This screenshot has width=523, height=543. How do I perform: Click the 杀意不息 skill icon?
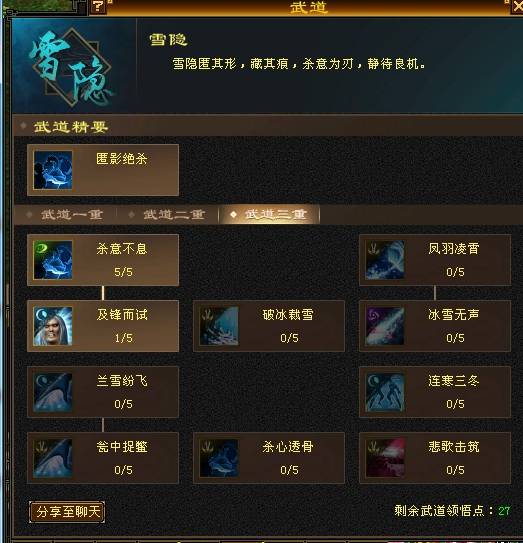point(53,260)
